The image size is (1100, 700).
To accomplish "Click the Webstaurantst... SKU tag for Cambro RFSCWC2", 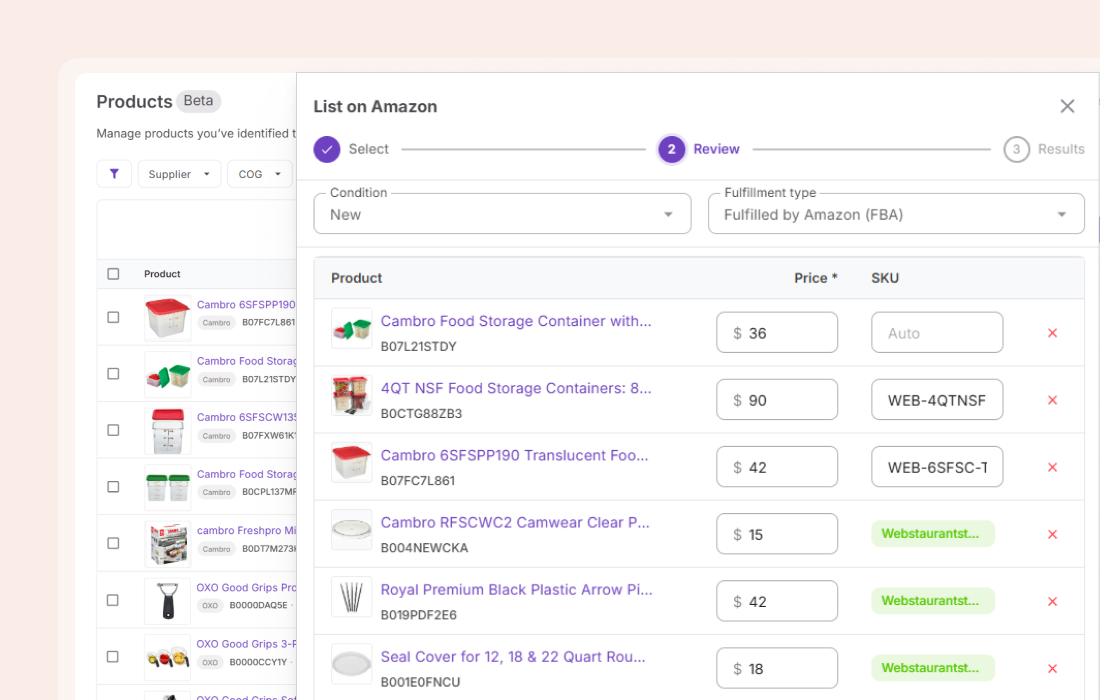I will (x=932, y=534).
